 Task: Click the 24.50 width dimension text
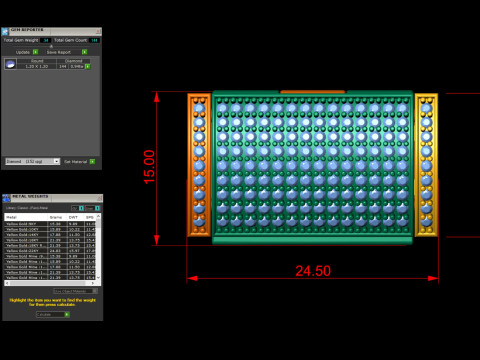313,271
